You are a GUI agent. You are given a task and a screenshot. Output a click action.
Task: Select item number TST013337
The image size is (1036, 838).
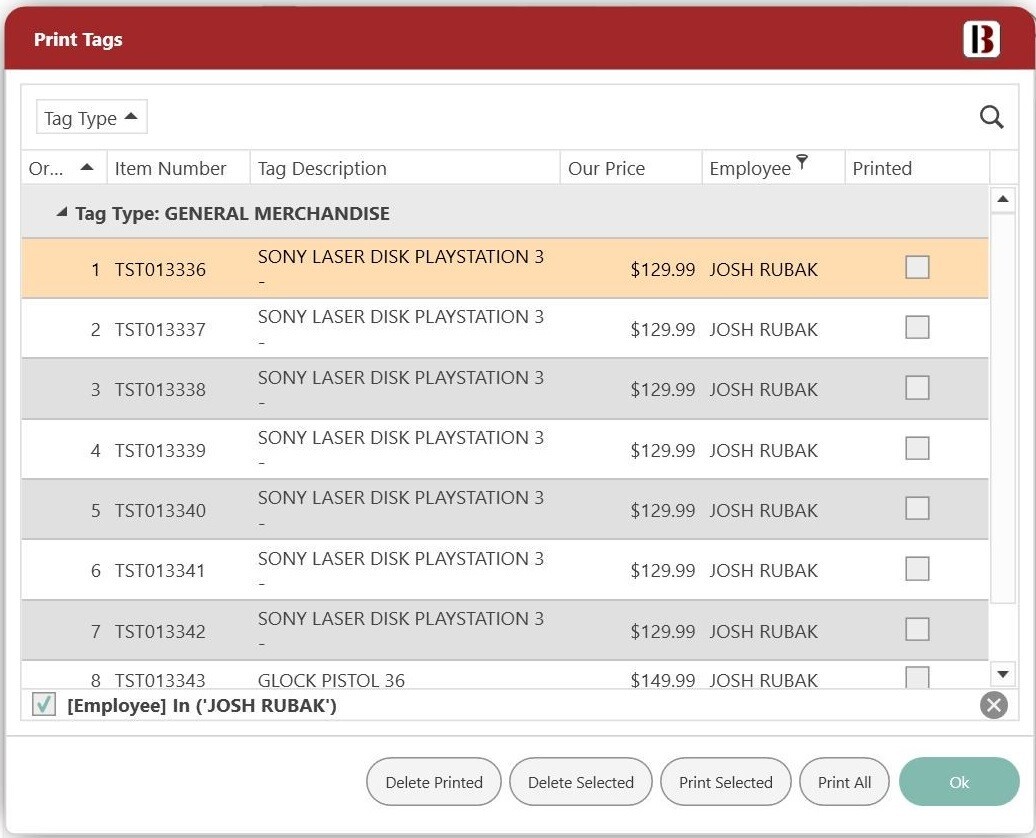click(160, 329)
